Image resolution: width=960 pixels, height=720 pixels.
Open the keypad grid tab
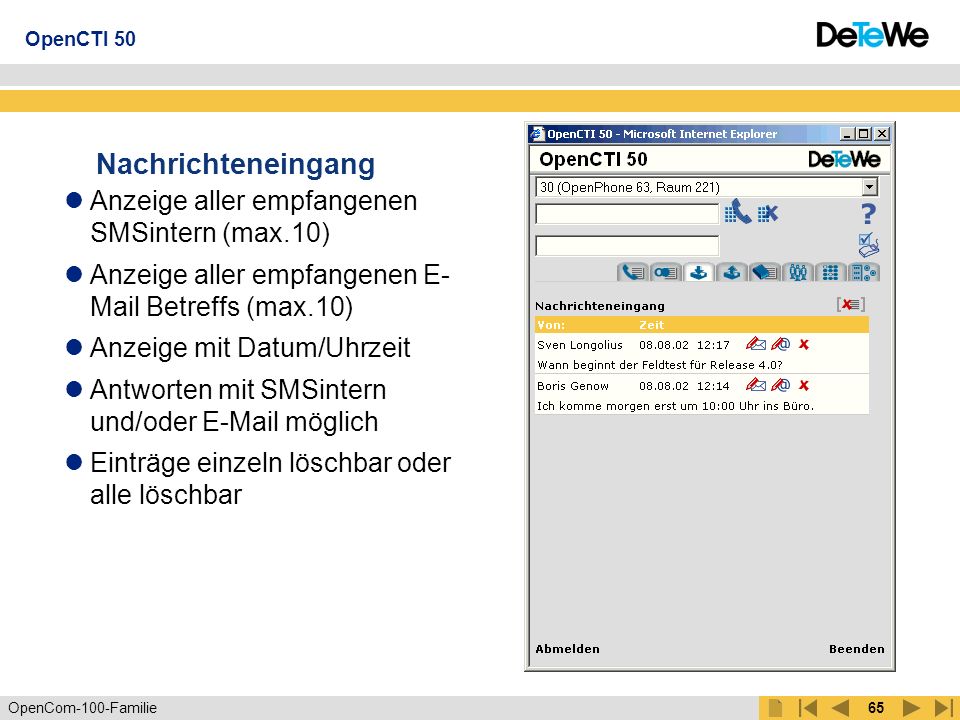click(x=831, y=272)
